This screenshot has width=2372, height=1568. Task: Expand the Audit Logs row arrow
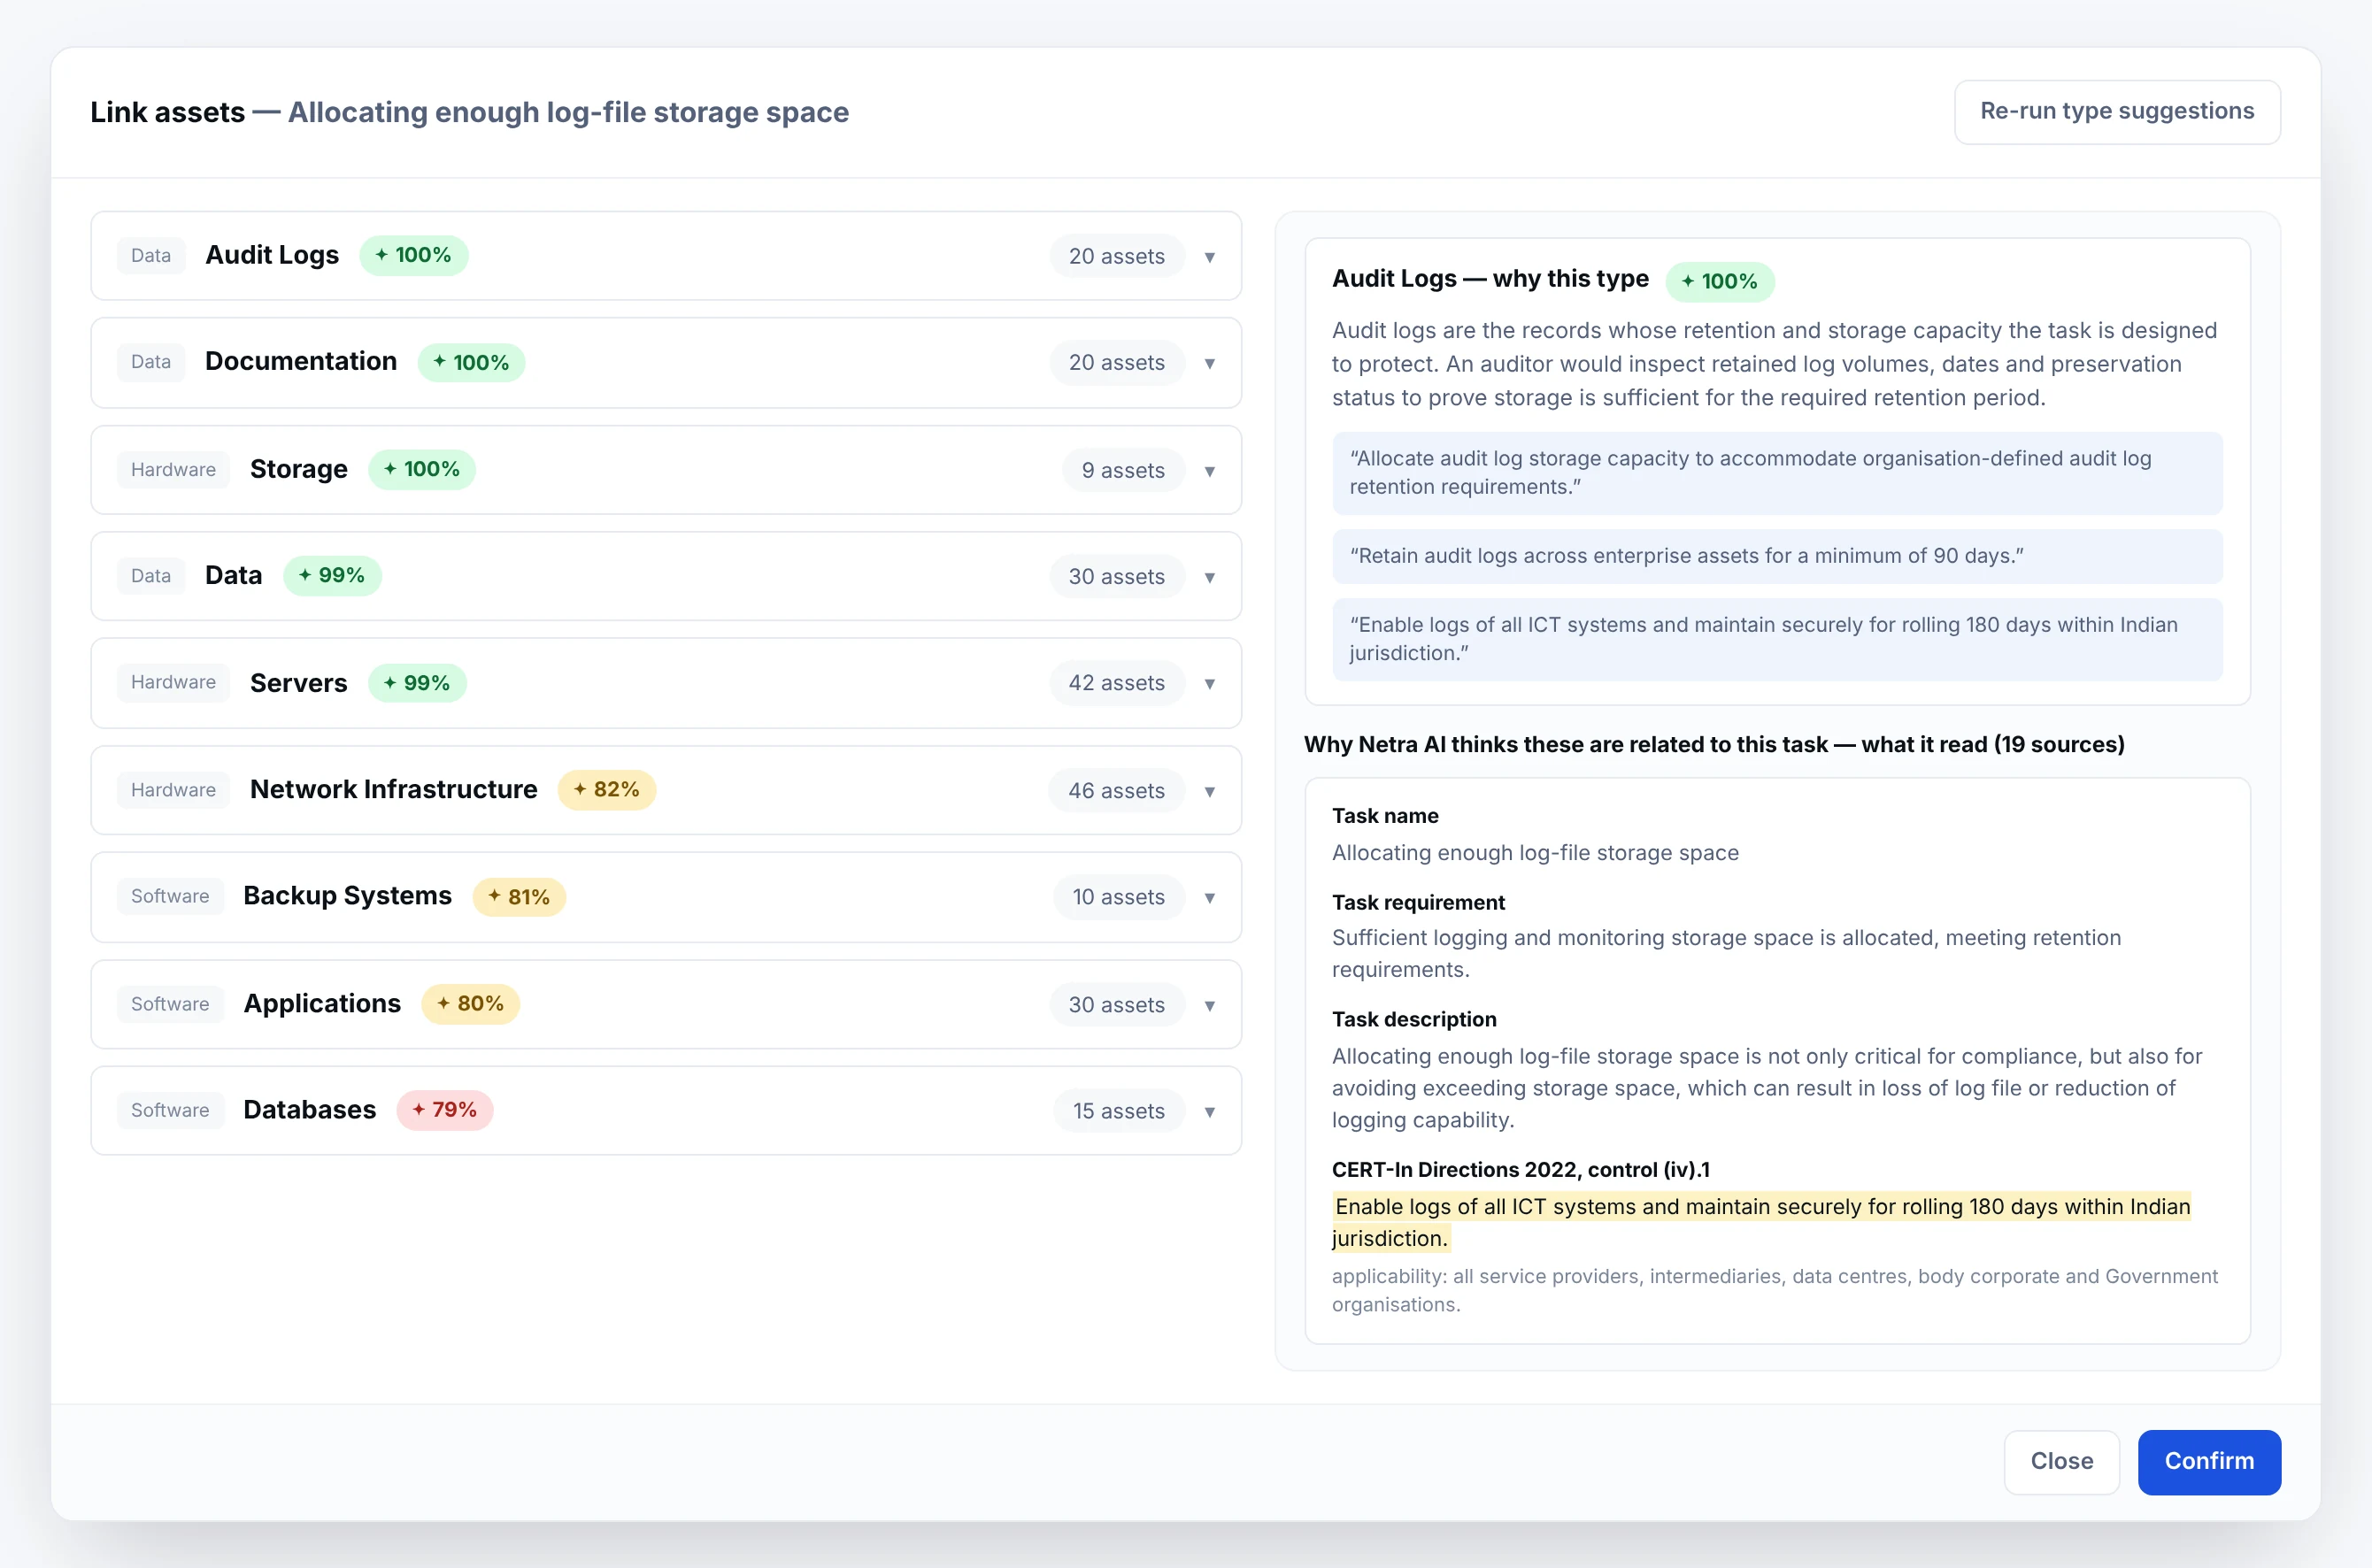coord(1209,257)
